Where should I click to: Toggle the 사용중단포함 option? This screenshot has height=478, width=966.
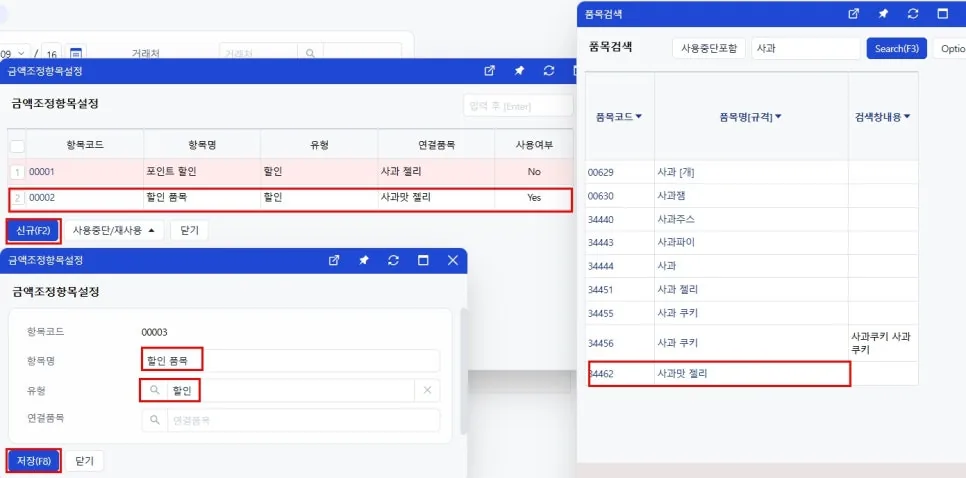pyautogui.click(x=708, y=49)
